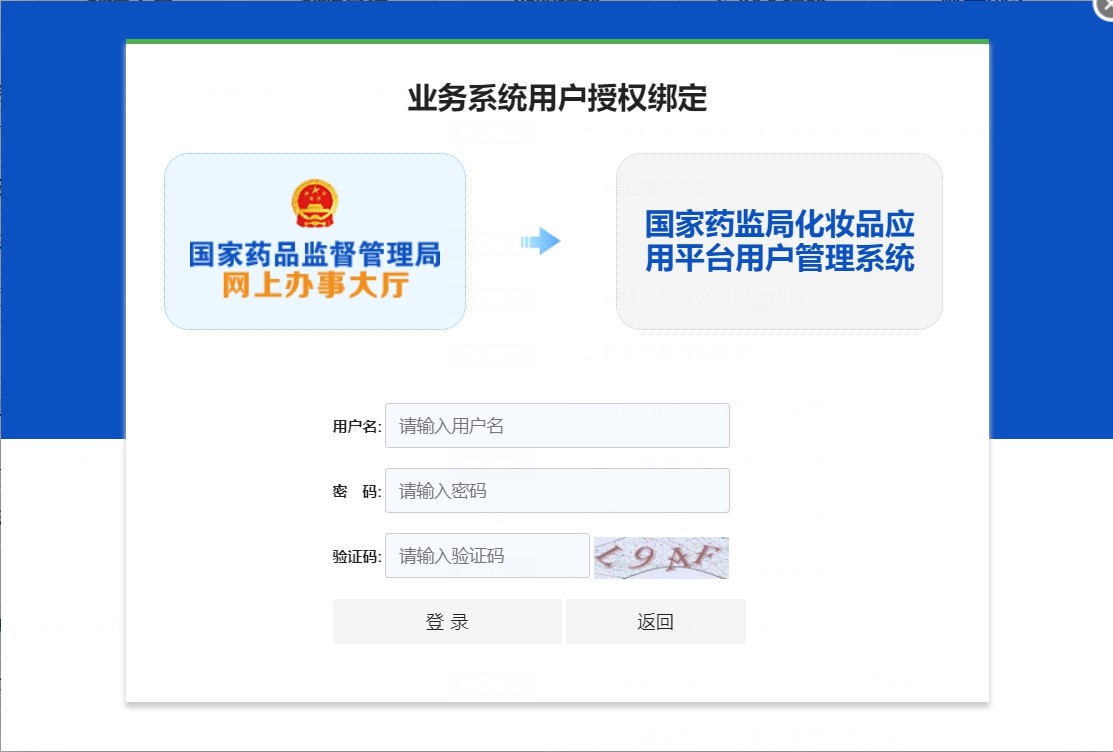Screen dimensions: 1113x752
Task: Click the national emblem logo icon
Action: [313, 202]
